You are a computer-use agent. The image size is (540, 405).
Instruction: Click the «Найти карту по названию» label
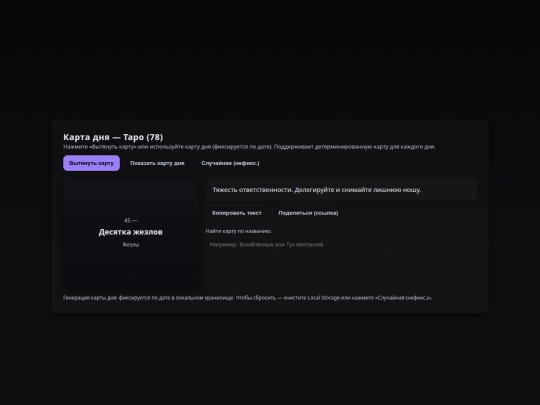238,231
